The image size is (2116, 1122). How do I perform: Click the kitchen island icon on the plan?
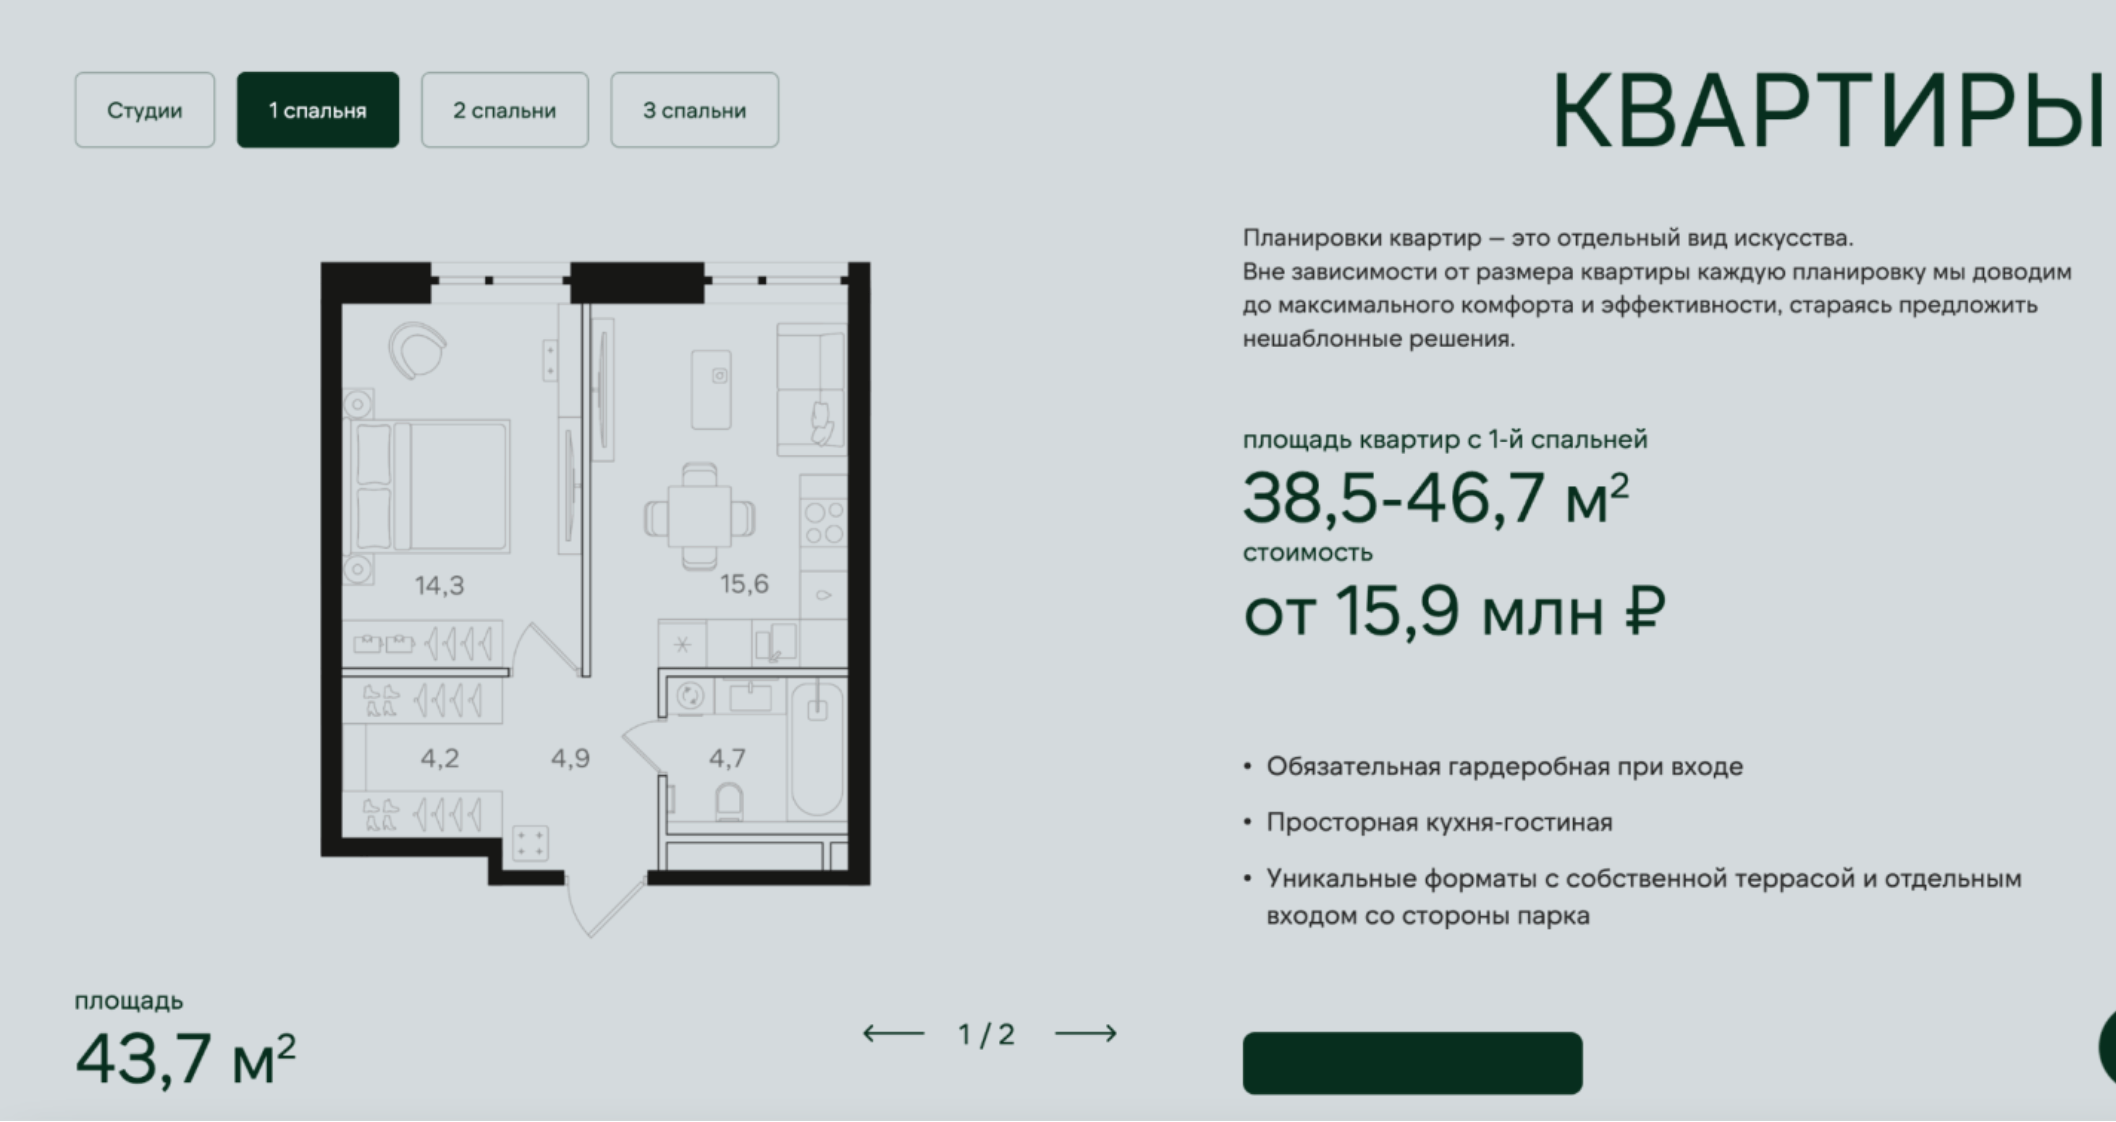point(711,390)
